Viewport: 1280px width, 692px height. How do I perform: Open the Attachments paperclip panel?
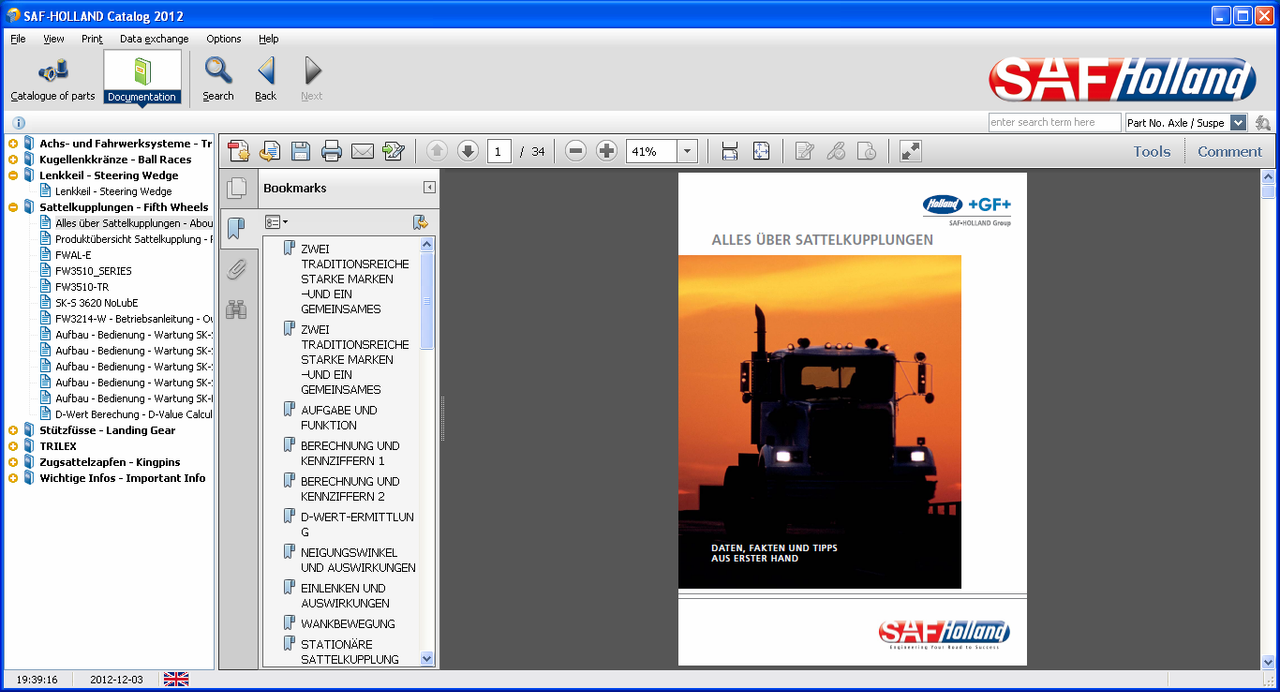click(236, 269)
